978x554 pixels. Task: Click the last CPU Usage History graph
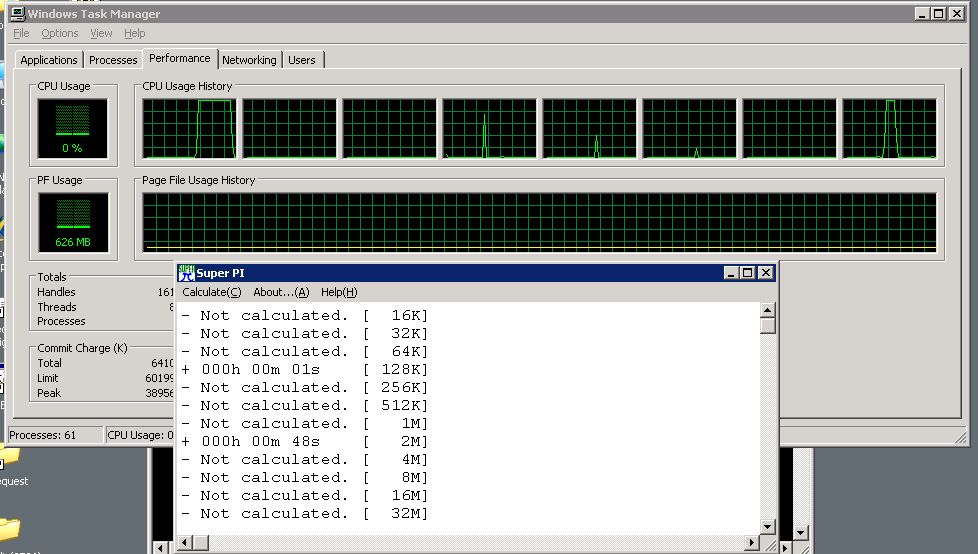coord(889,129)
